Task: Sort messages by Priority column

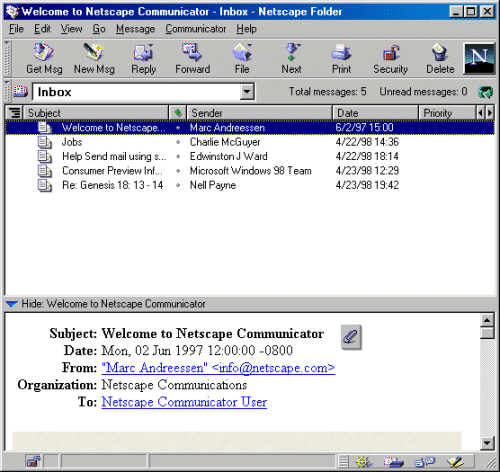Action: [x=447, y=113]
